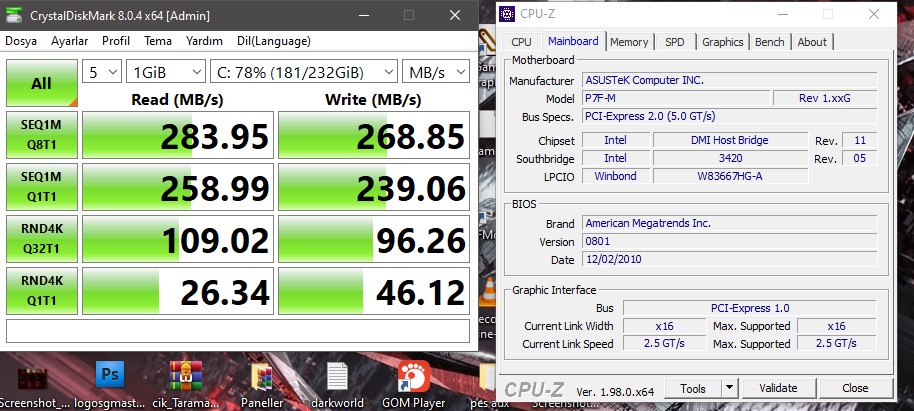Switch to the CPU tab in CPU-Z
The image size is (914, 411).
pyautogui.click(x=521, y=42)
